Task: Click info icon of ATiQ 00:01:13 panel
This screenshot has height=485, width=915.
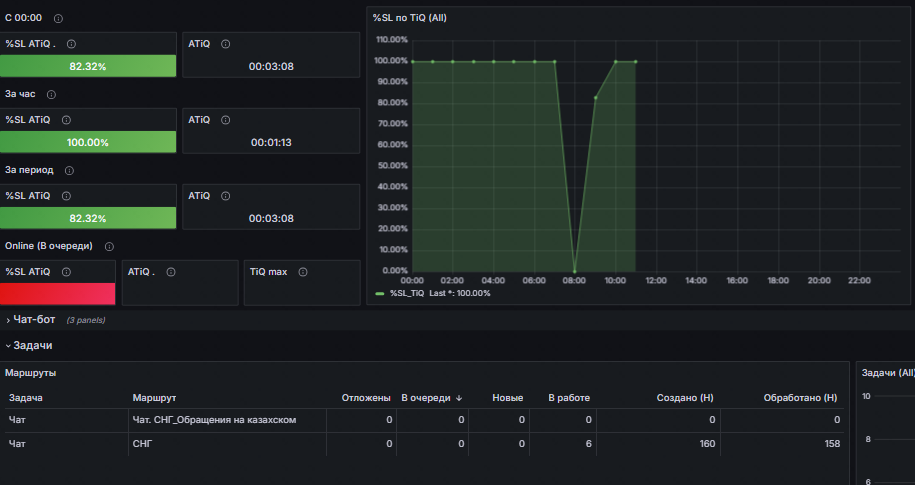Action: point(226,120)
